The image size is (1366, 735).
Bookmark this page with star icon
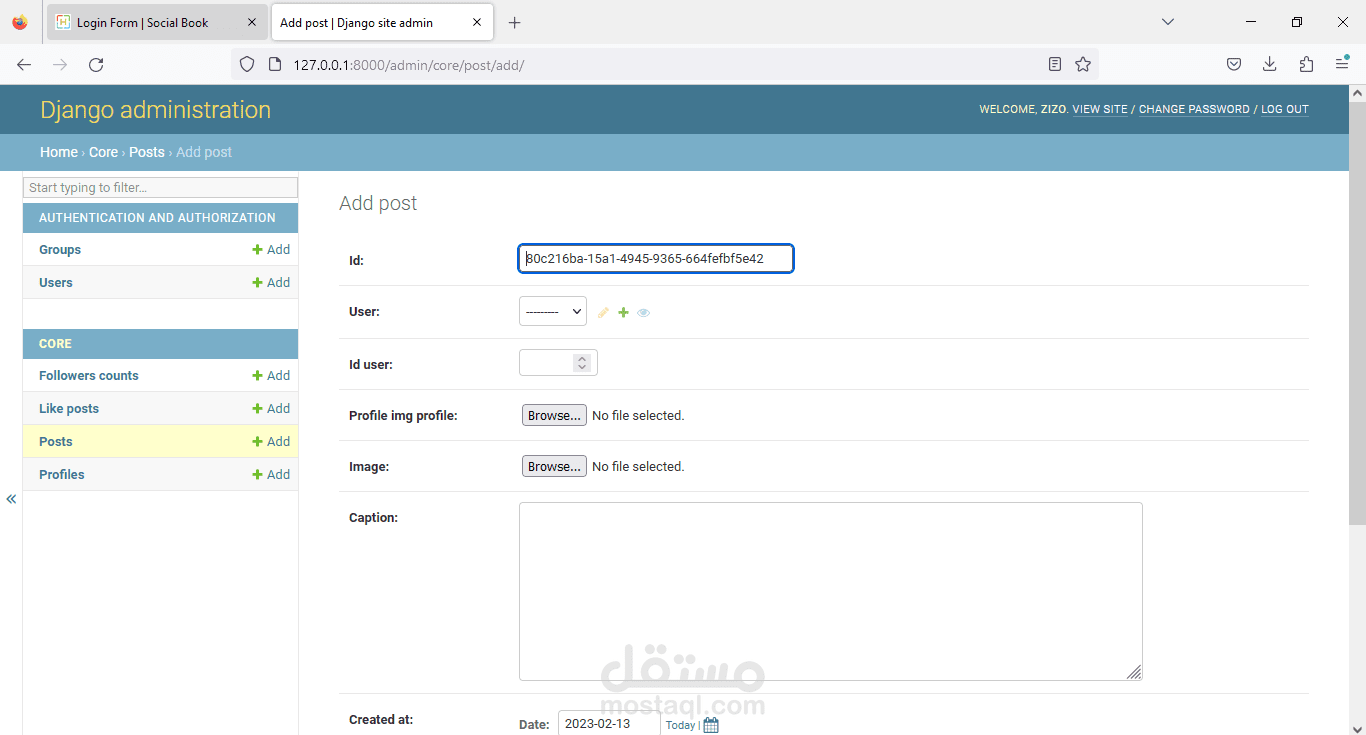coord(1083,64)
